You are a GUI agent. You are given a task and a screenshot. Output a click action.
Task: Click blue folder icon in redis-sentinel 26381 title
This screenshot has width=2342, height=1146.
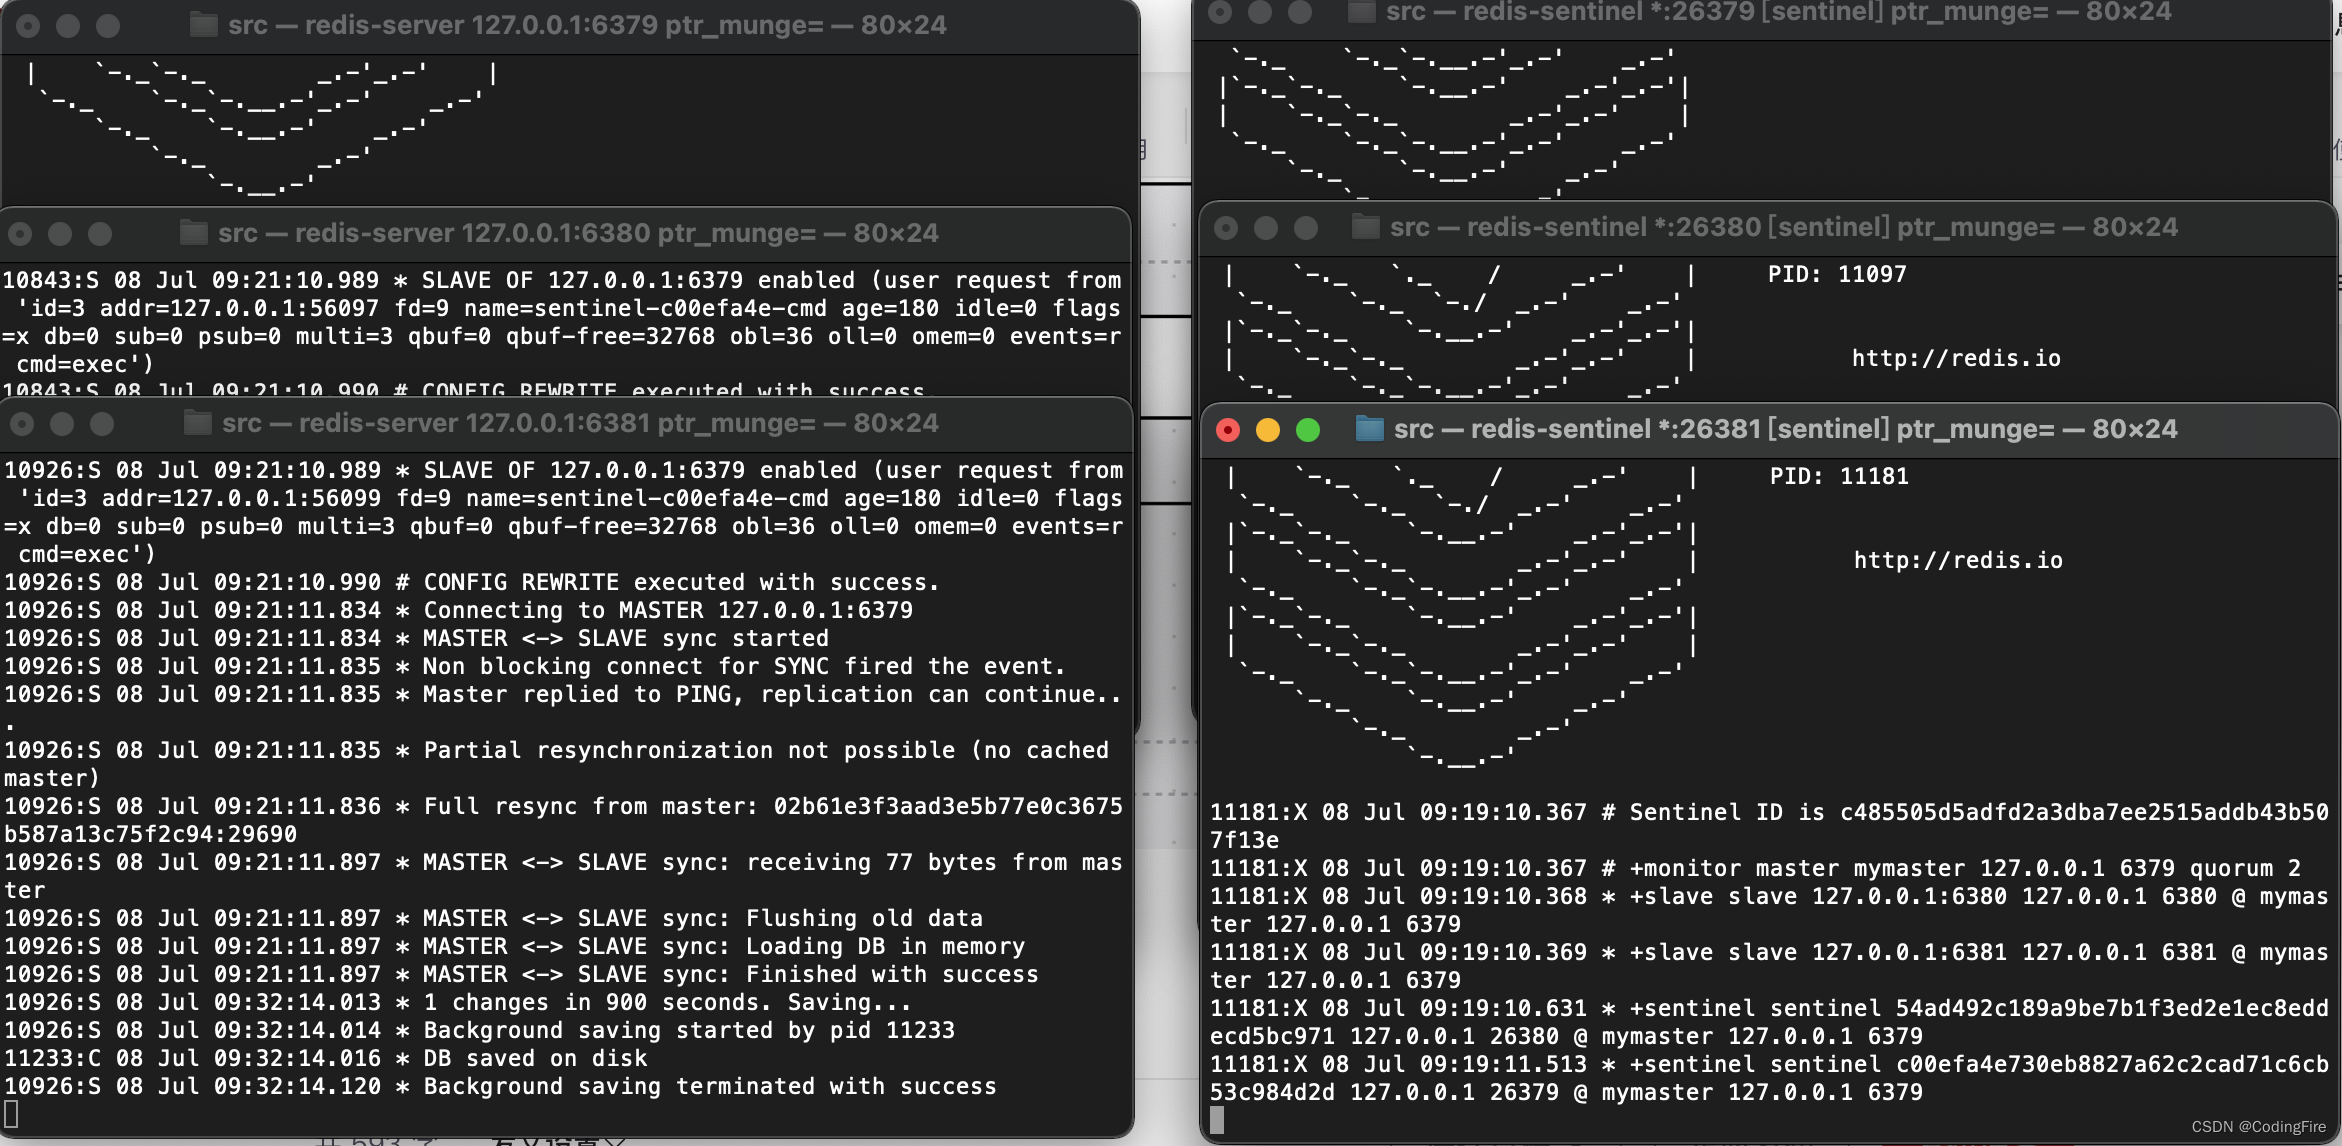point(1369,429)
